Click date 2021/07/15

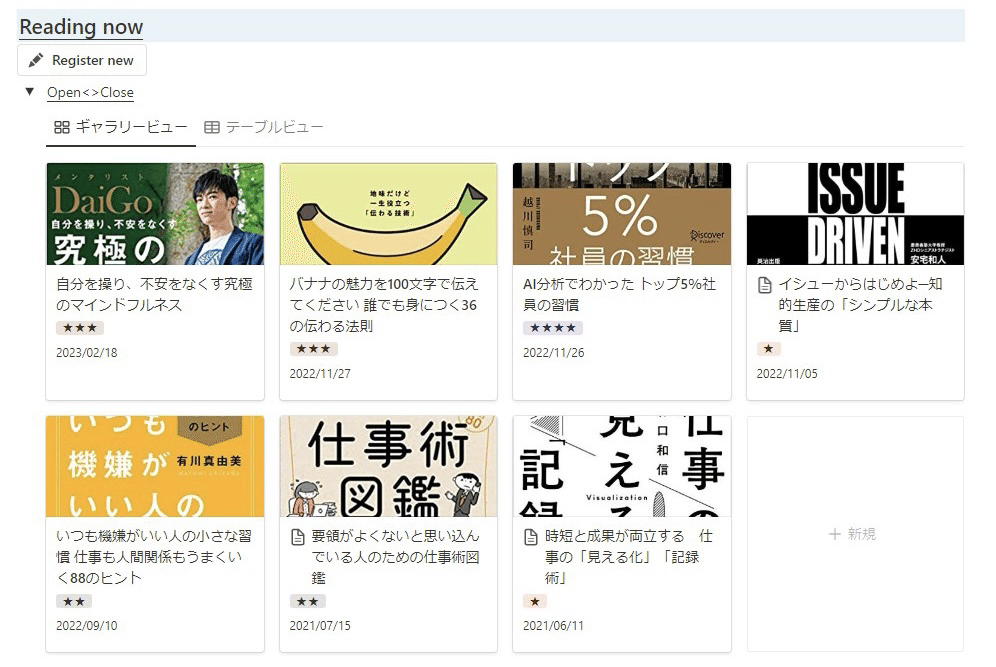coord(320,626)
